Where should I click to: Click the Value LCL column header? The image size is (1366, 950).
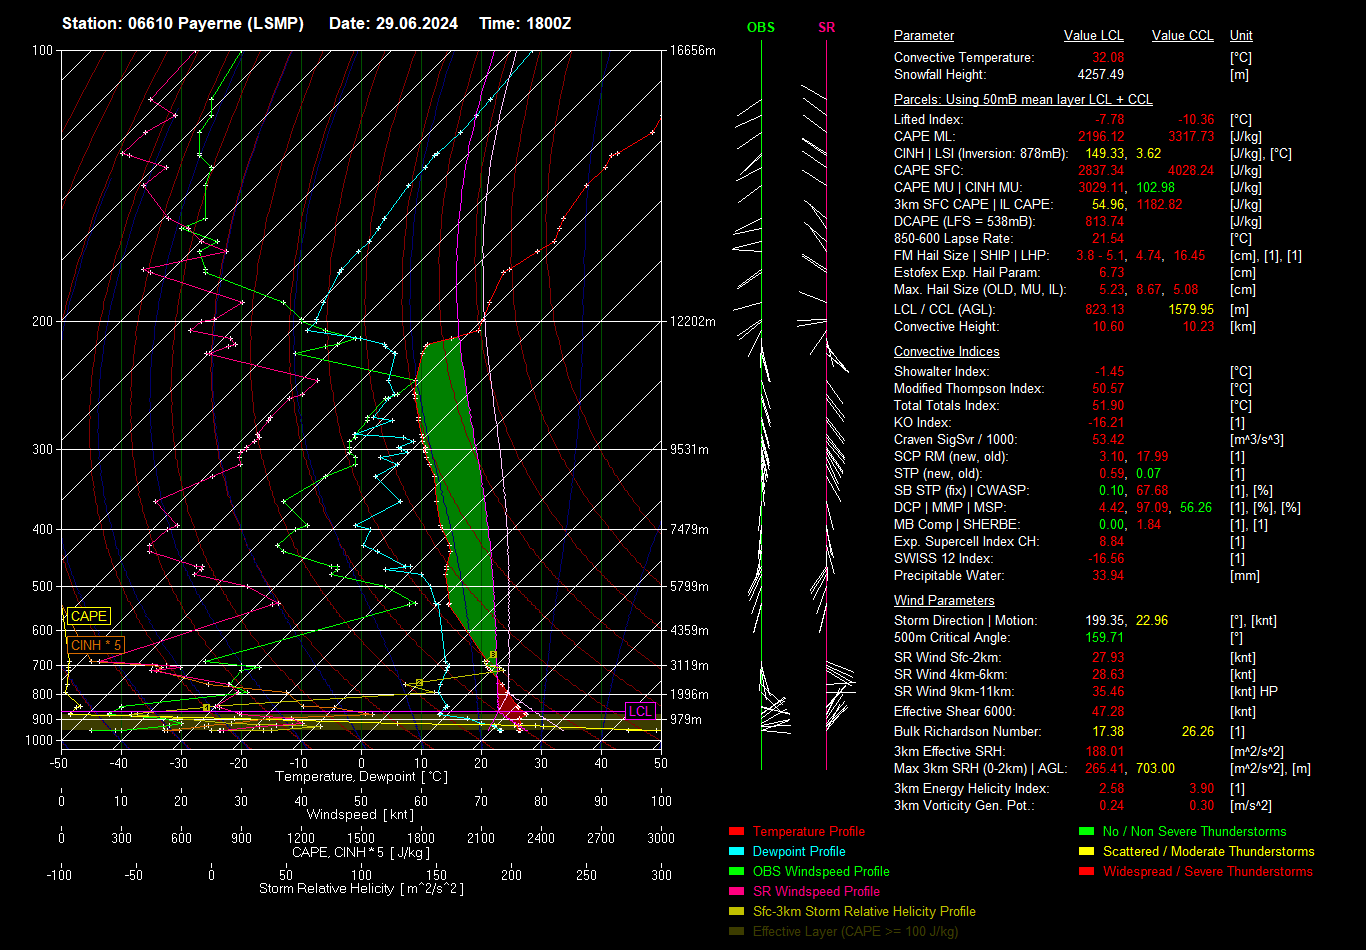coord(1094,36)
